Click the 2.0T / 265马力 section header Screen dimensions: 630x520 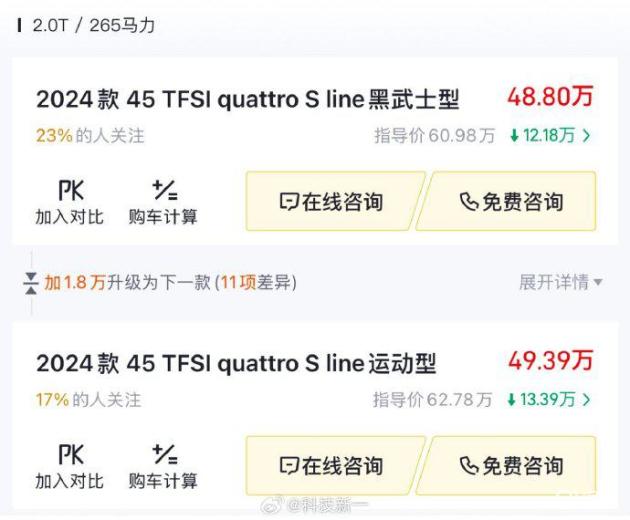pyautogui.click(x=93, y=25)
